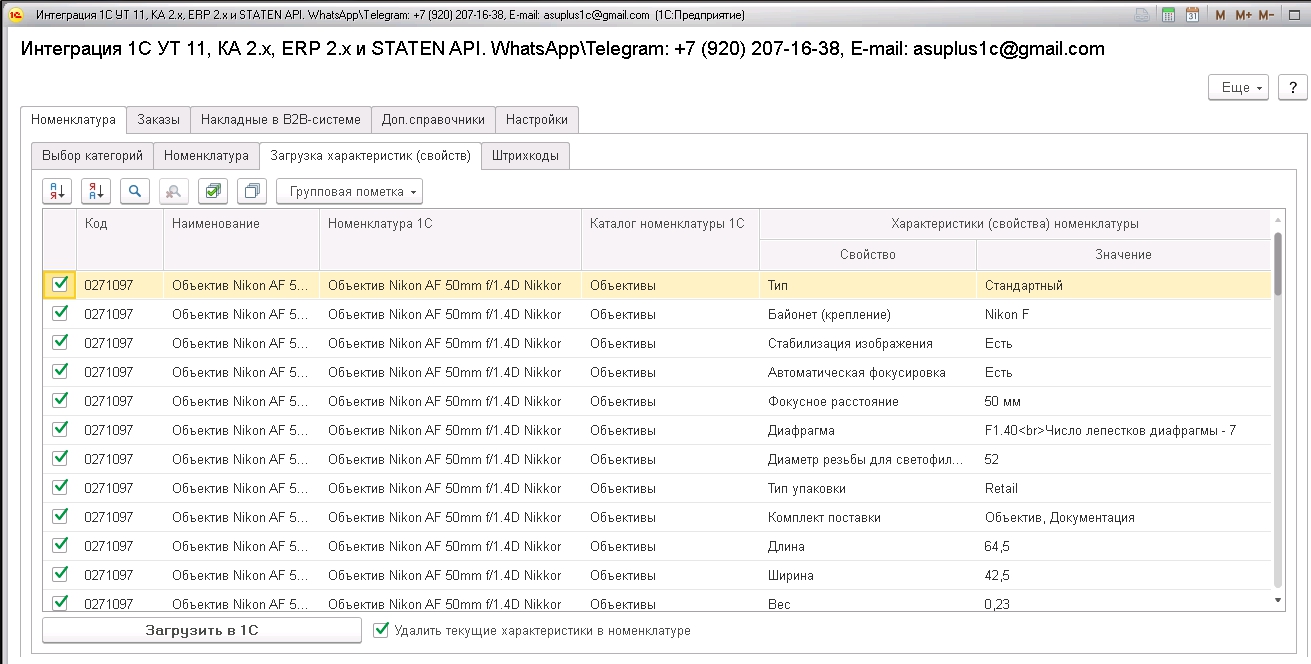Viewport: 1311px width, 664px height.
Task: Sort the list ascending (А-Я)
Action: pyautogui.click(x=57, y=191)
